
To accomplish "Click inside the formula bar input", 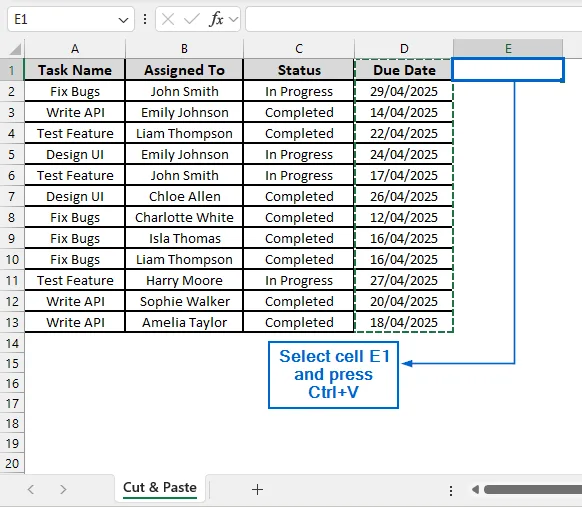I will [x=413, y=19].
